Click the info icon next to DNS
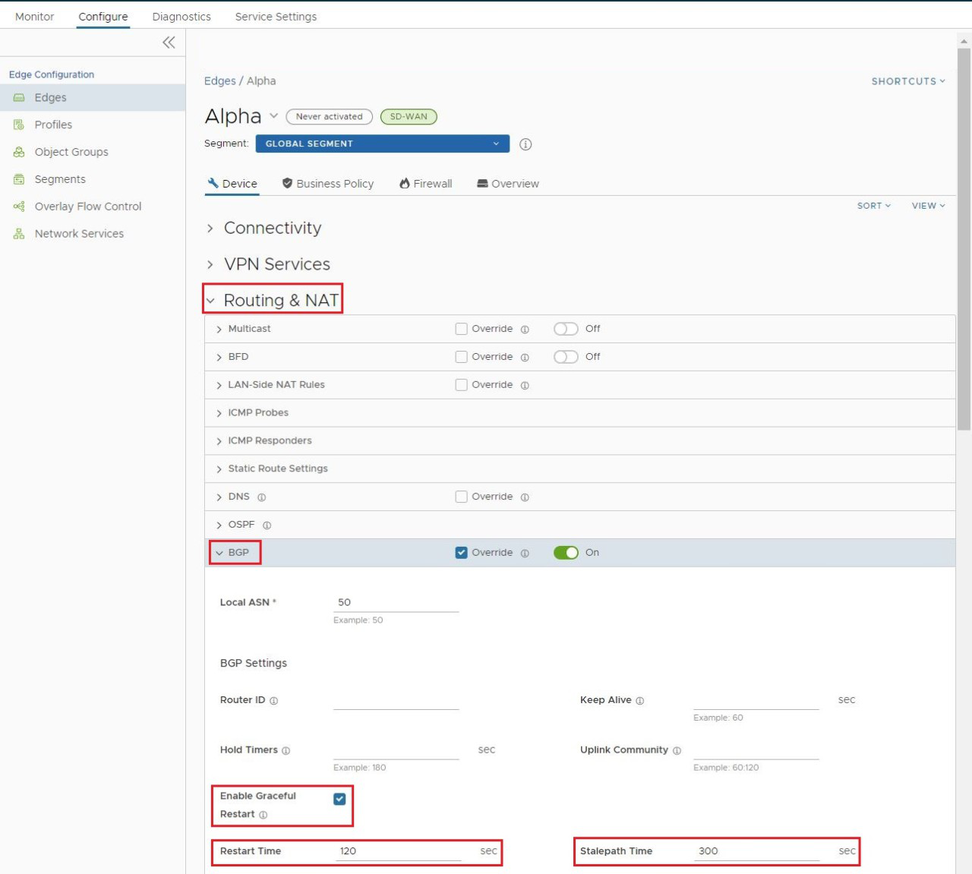The width and height of the screenshot is (972, 874). [x=260, y=496]
